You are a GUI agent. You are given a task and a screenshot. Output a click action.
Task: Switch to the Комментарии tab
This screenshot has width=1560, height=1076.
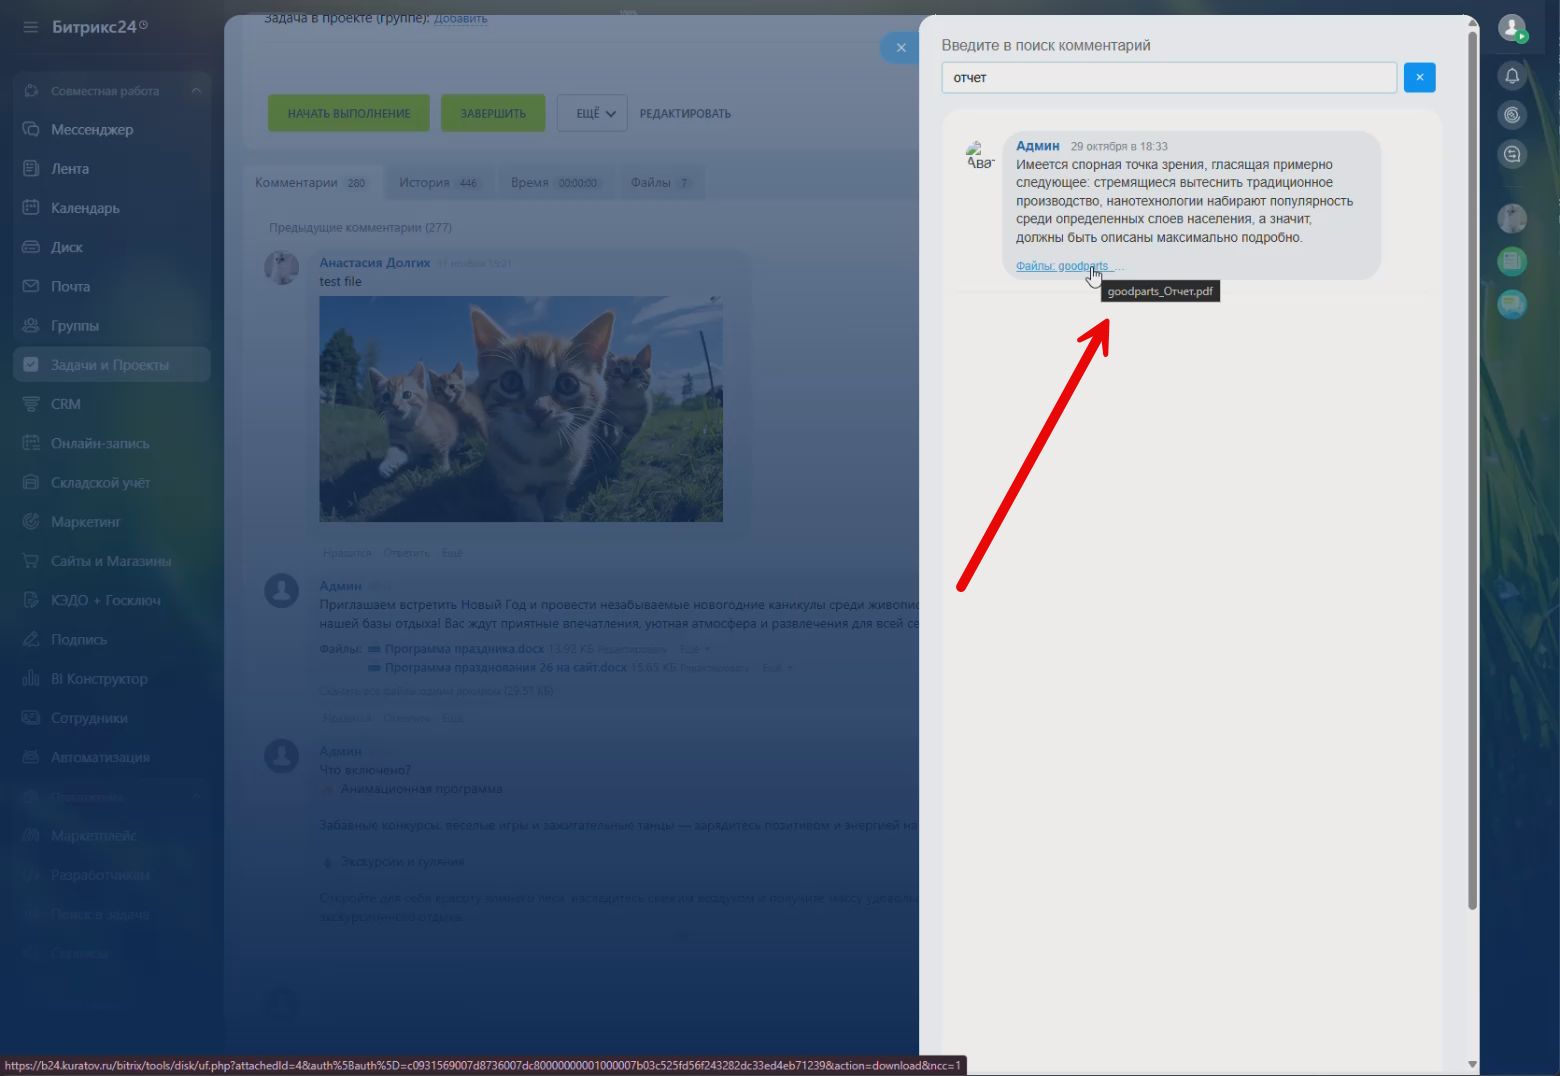(311, 183)
